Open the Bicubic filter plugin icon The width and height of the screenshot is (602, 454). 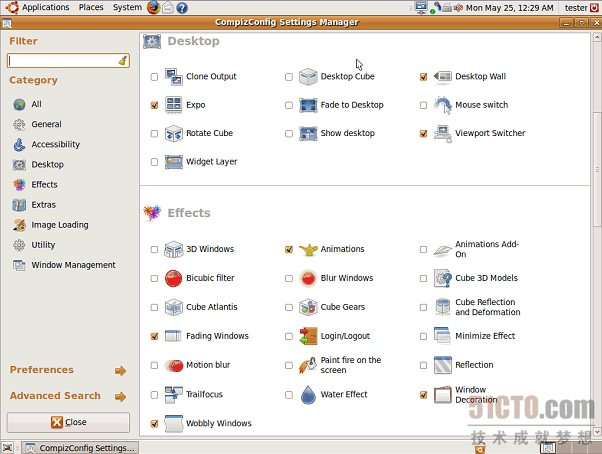coord(174,278)
